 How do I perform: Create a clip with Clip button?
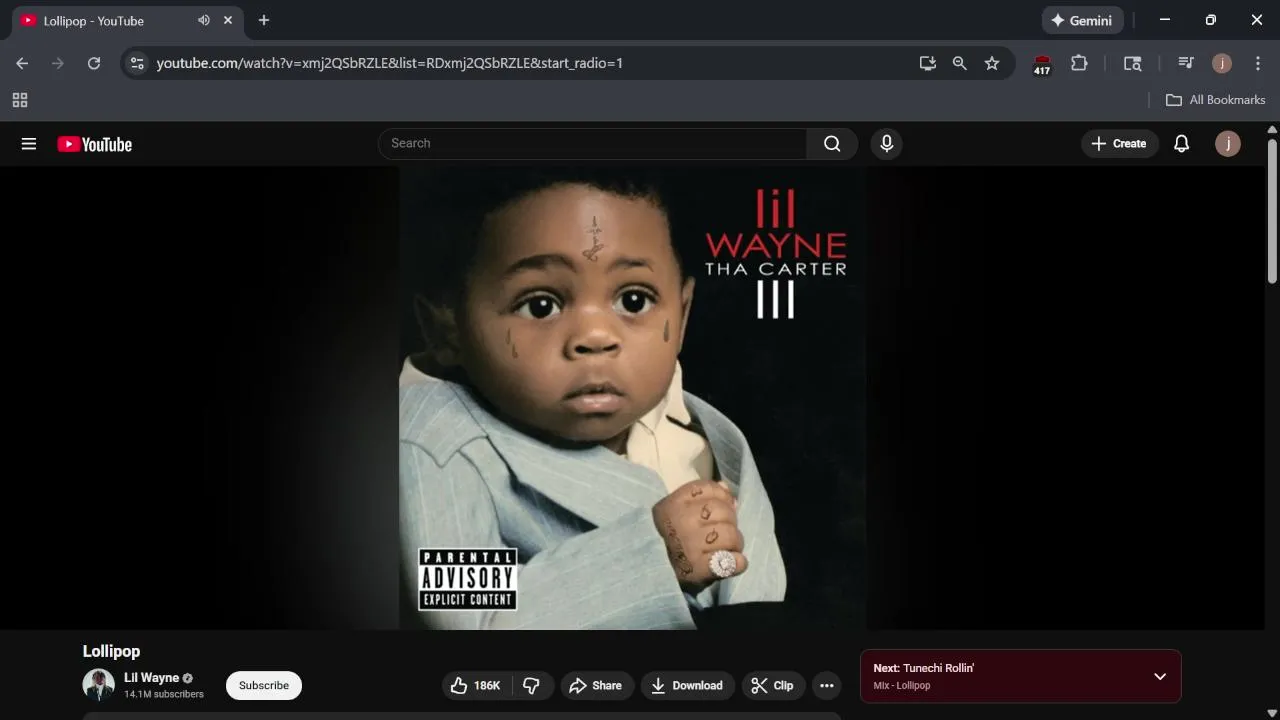tap(773, 685)
